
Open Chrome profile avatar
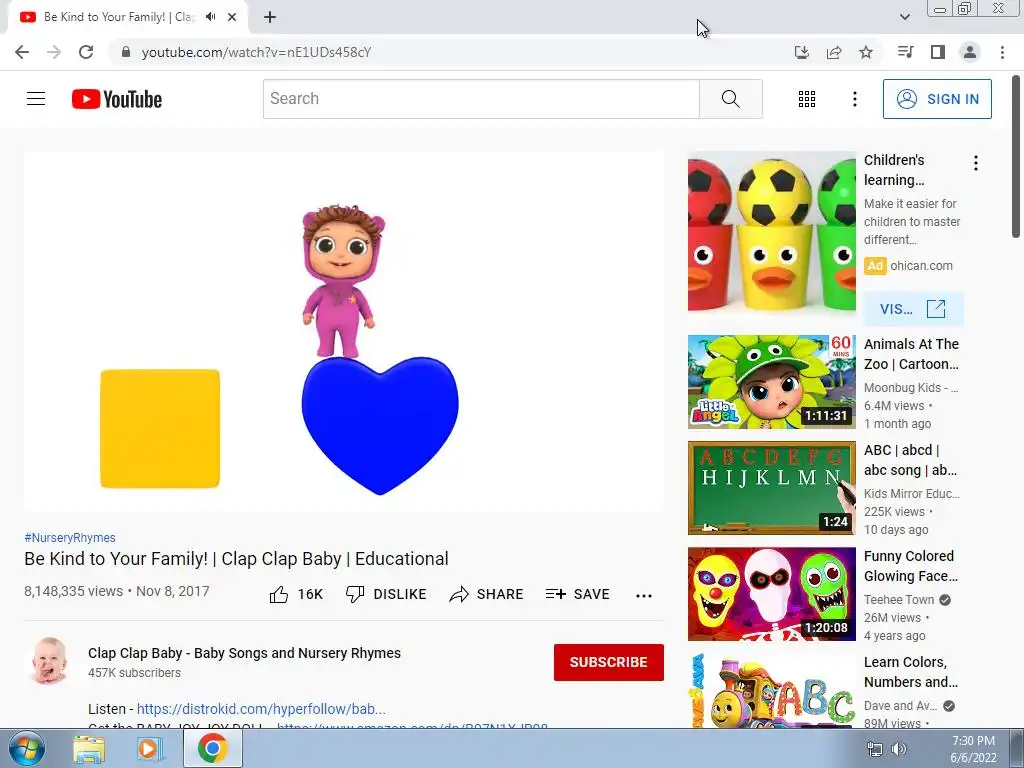pos(970,52)
